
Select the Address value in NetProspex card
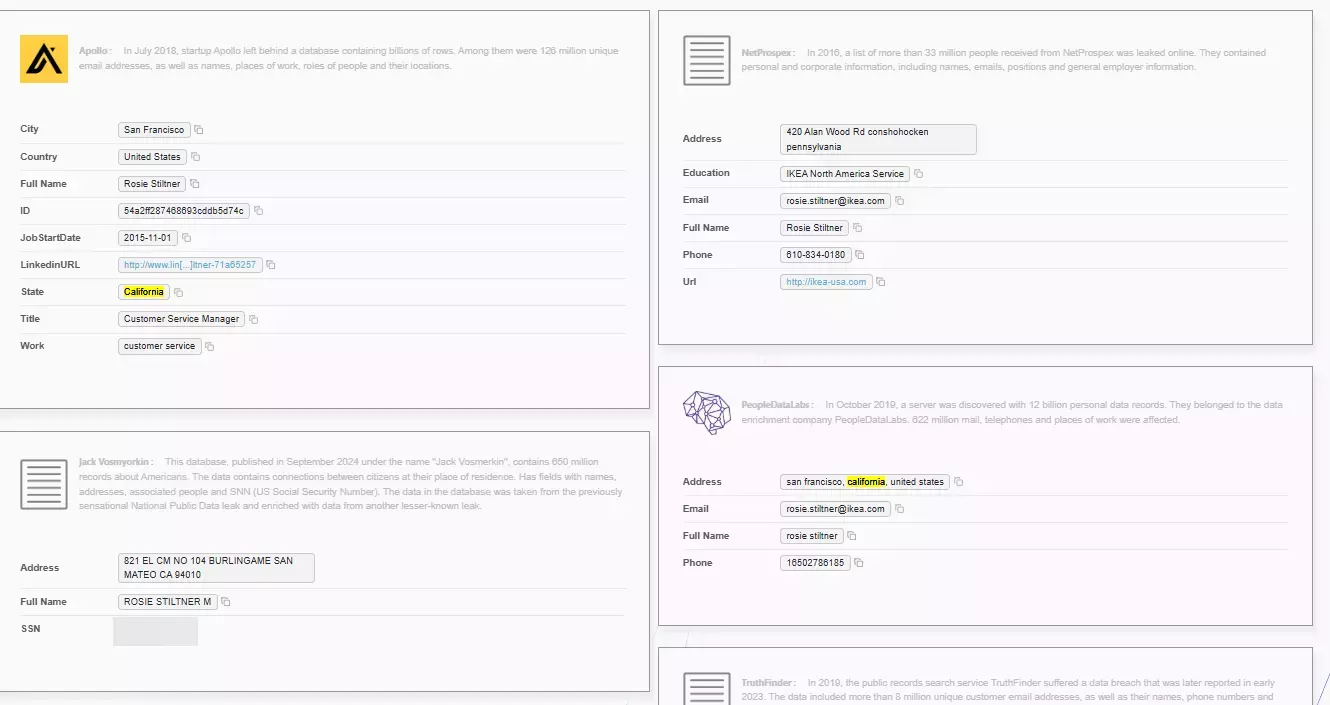[878, 140]
